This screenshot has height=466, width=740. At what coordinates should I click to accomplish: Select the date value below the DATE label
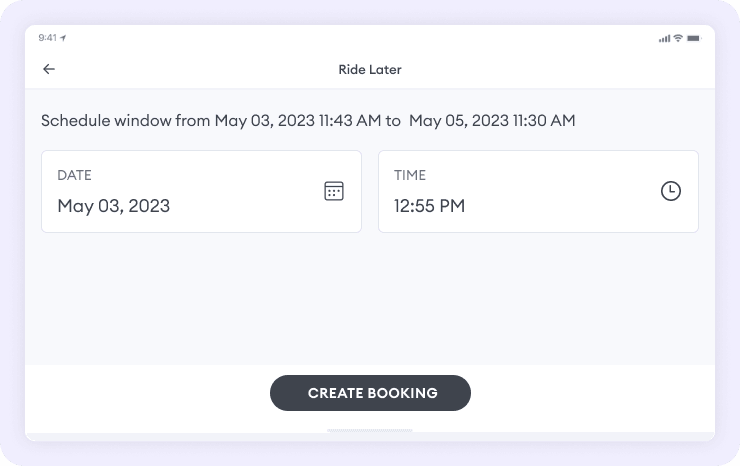click(113, 207)
